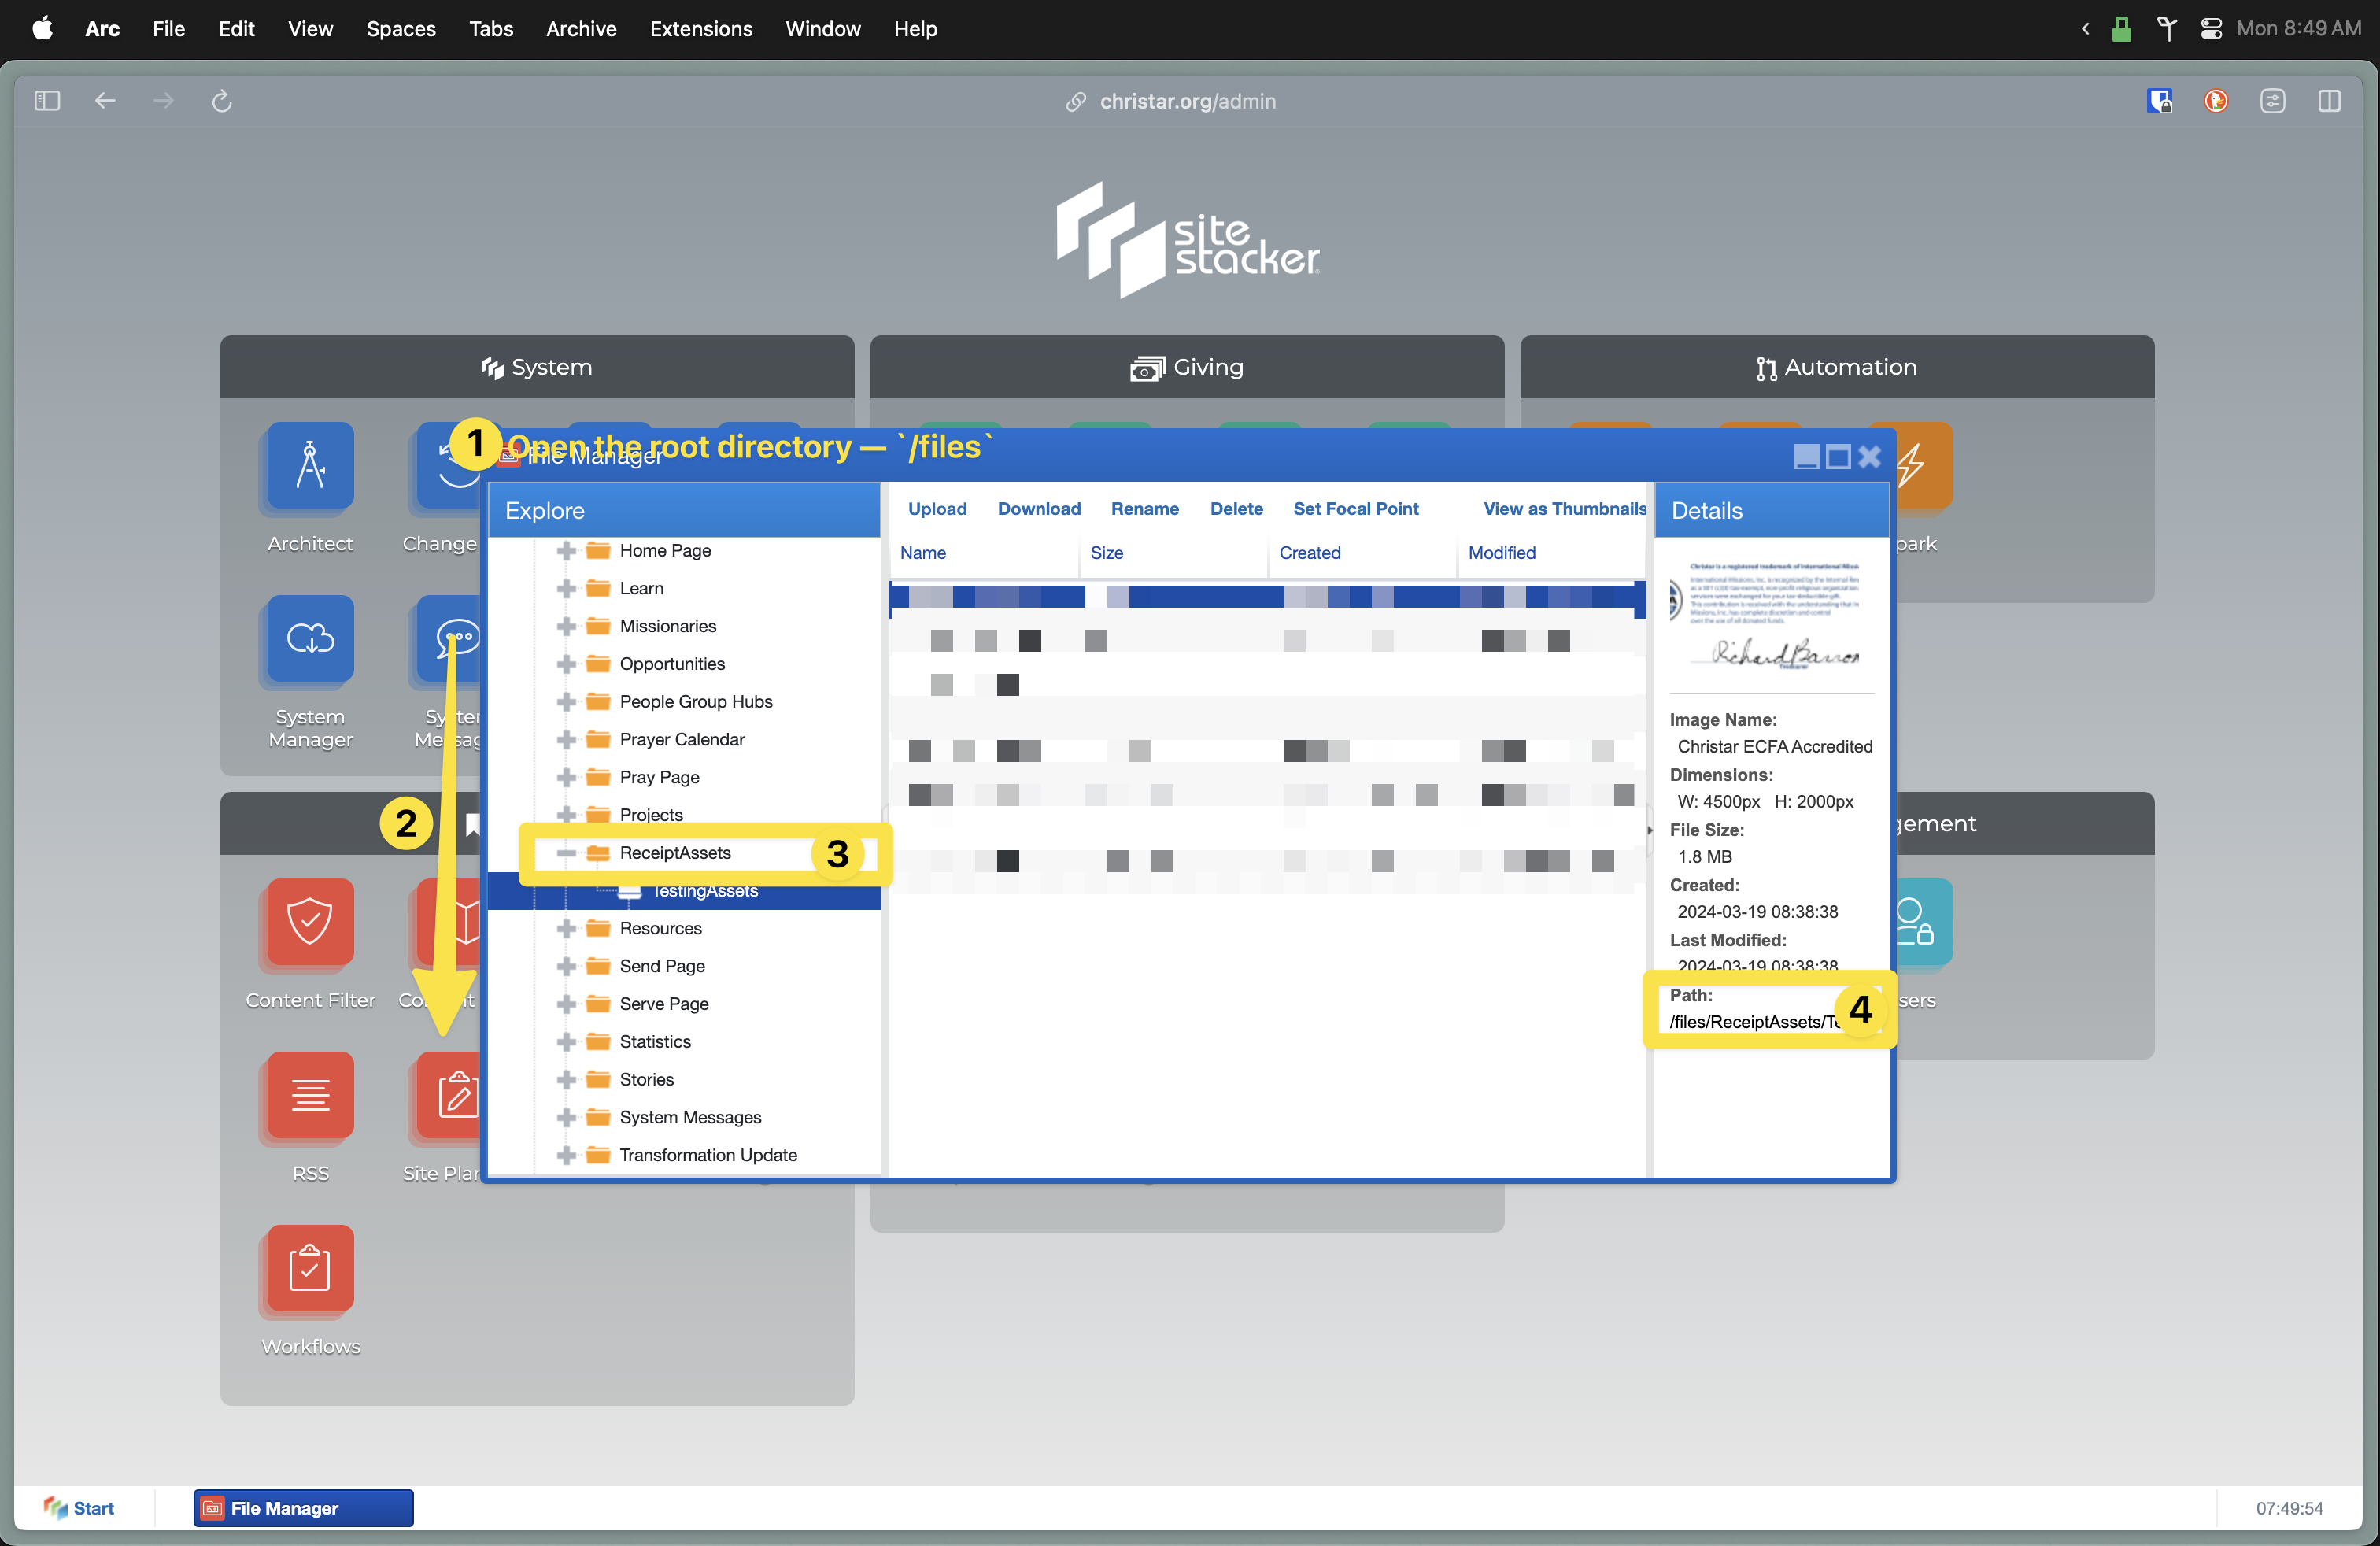
Task: Expand the Resources folder node
Action: pos(566,928)
